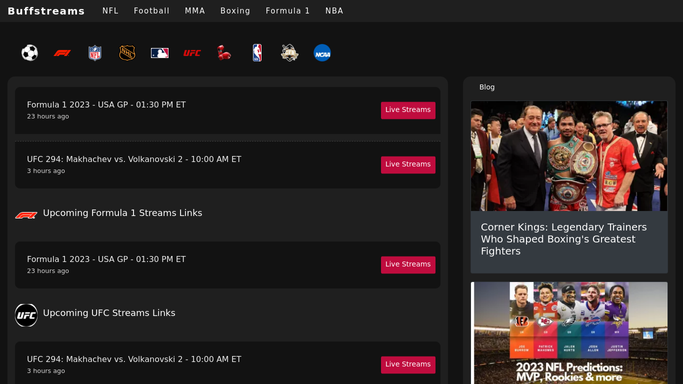
Task: Go to Buffstreams home logo
Action: tap(46, 11)
